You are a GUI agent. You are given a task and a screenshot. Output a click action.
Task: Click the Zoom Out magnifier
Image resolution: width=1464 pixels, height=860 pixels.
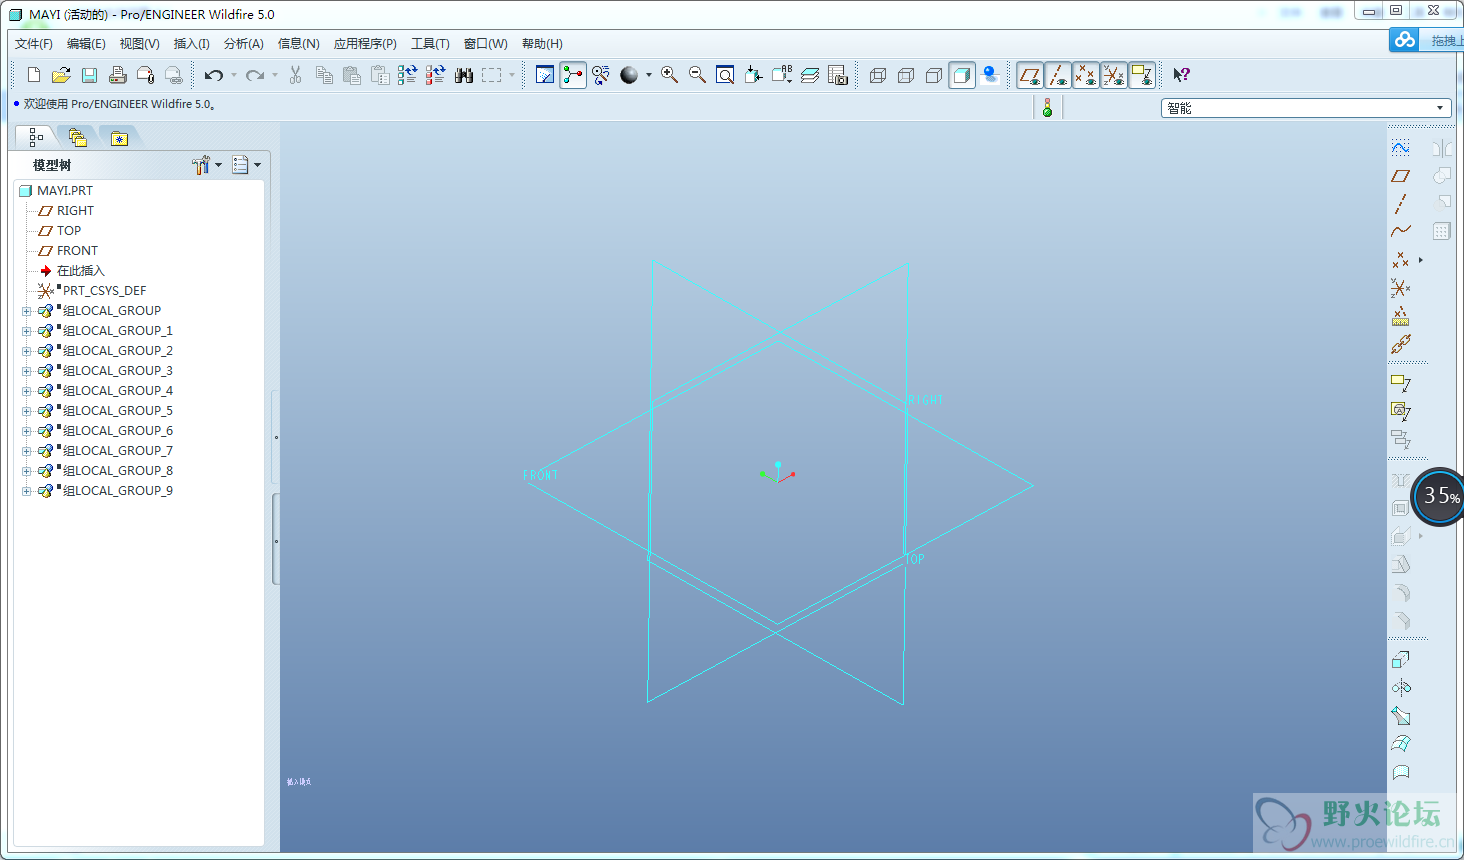click(697, 75)
